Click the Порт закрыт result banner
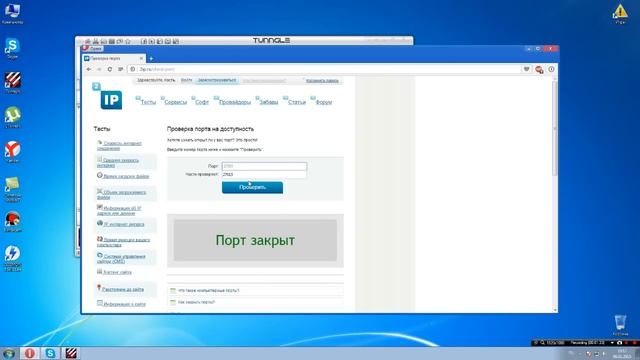The width and height of the screenshot is (640, 360). pos(255,240)
